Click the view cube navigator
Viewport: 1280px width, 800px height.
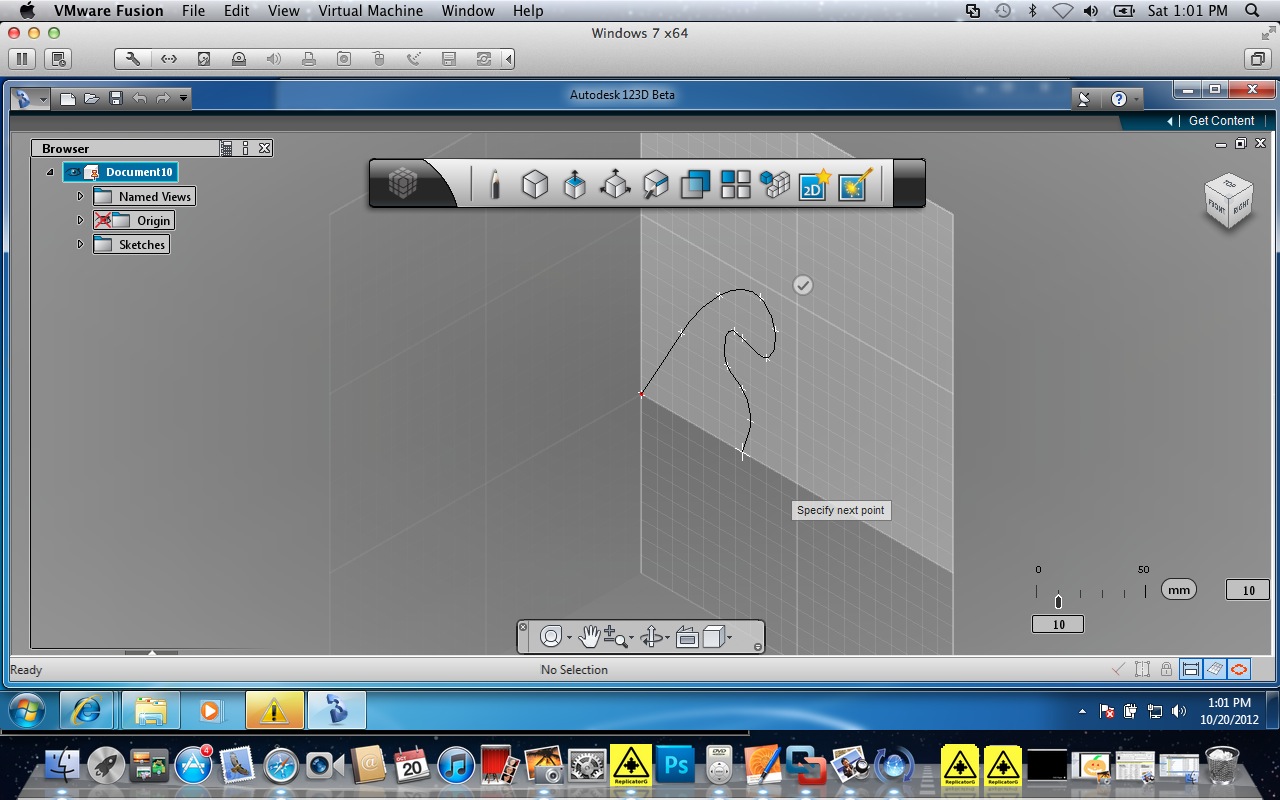coord(1229,202)
